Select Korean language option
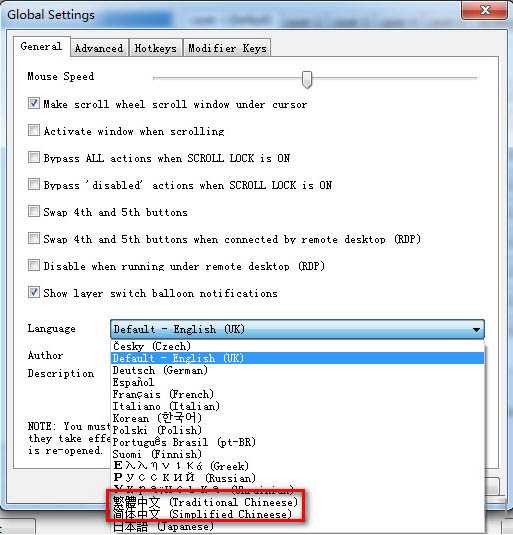The height and width of the screenshot is (535, 513). coord(297,418)
